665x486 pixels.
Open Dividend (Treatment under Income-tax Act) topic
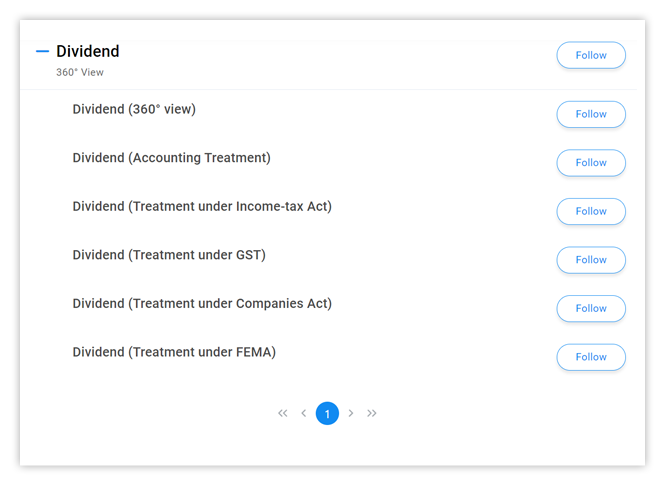tap(202, 206)
